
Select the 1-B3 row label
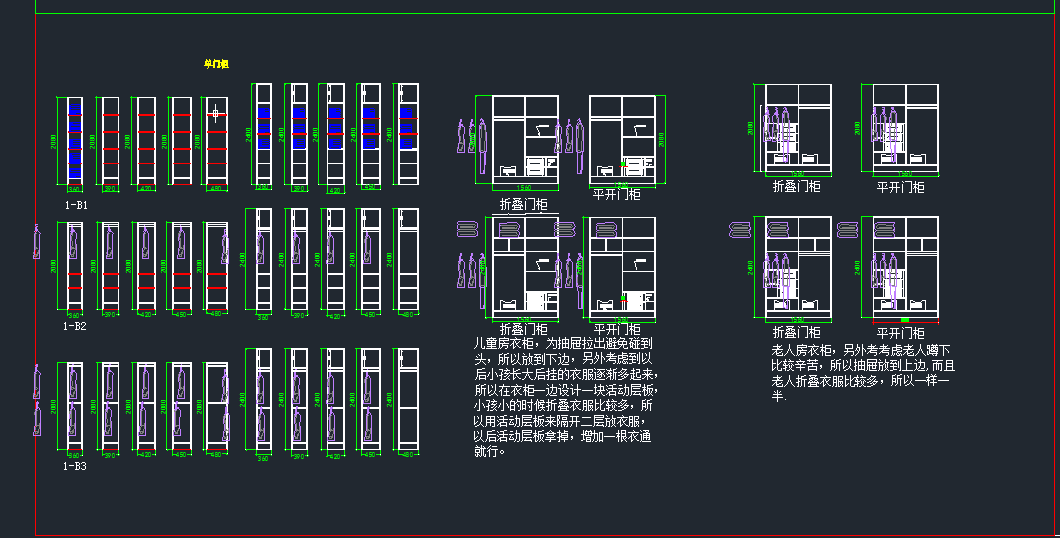tap(75, 466)
